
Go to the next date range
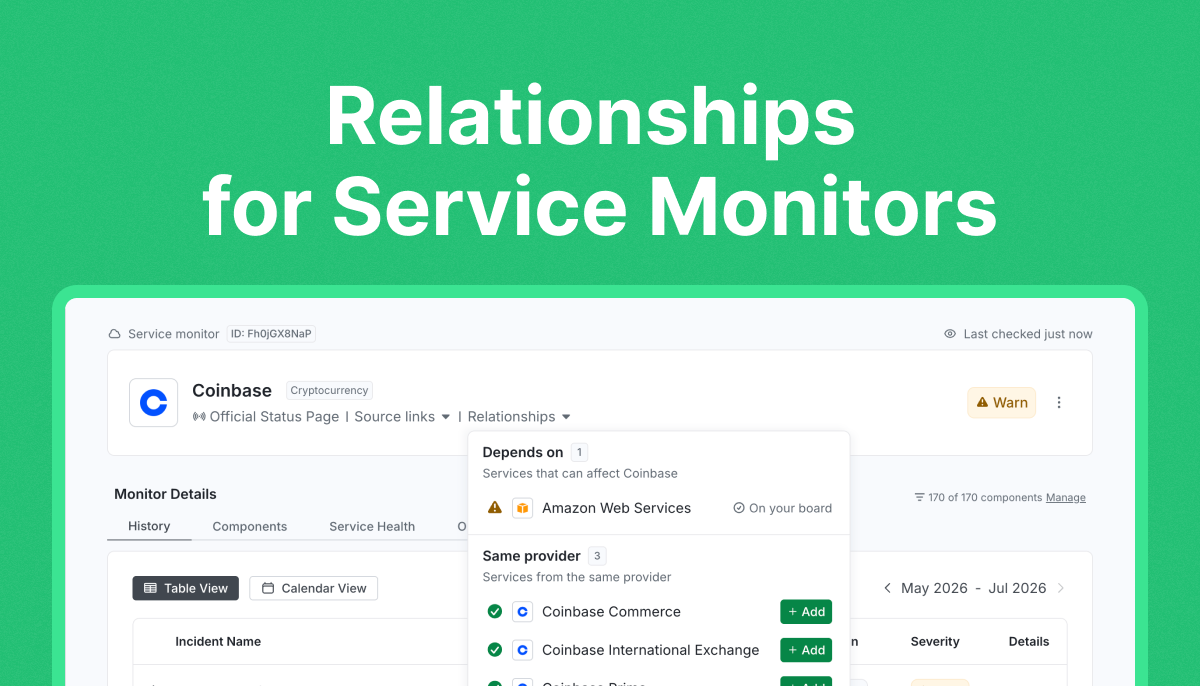(x=1061, y=588)
